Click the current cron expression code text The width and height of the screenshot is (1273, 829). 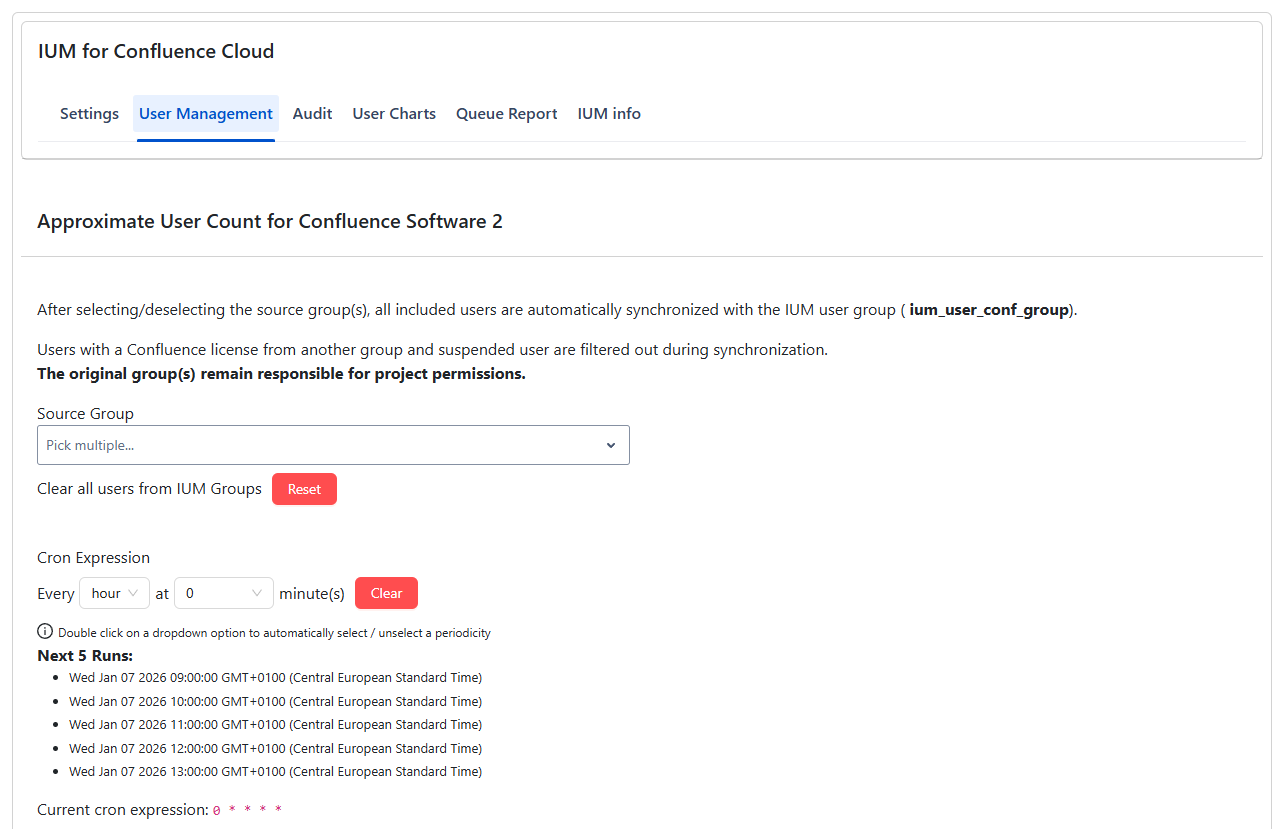pos(248,810)
